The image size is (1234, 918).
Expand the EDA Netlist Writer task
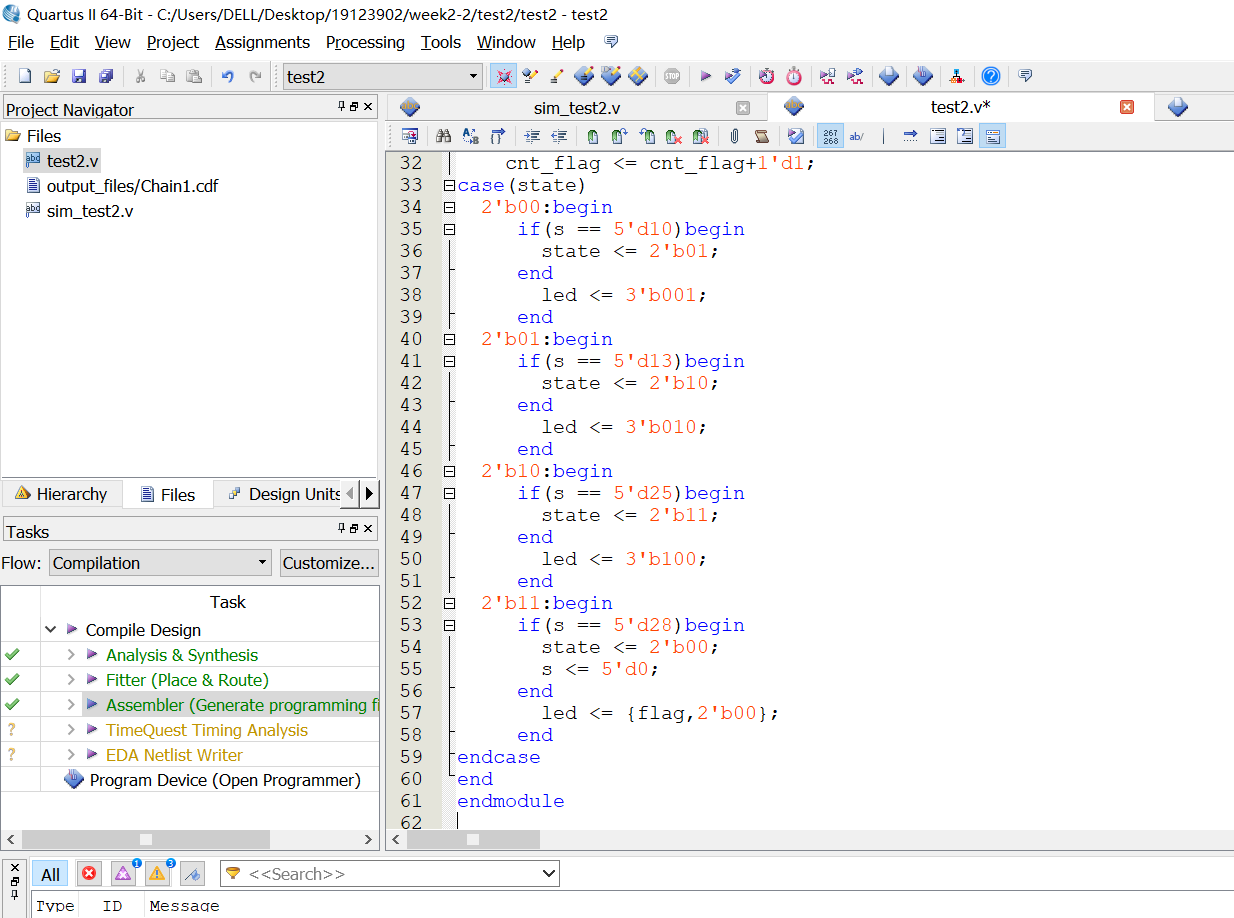(x=71, y=755)
